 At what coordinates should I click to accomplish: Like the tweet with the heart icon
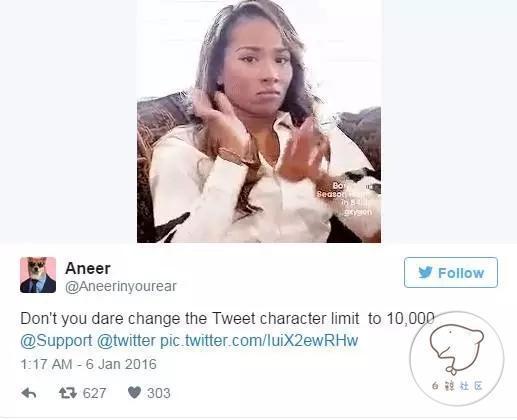tap(134, 393)
